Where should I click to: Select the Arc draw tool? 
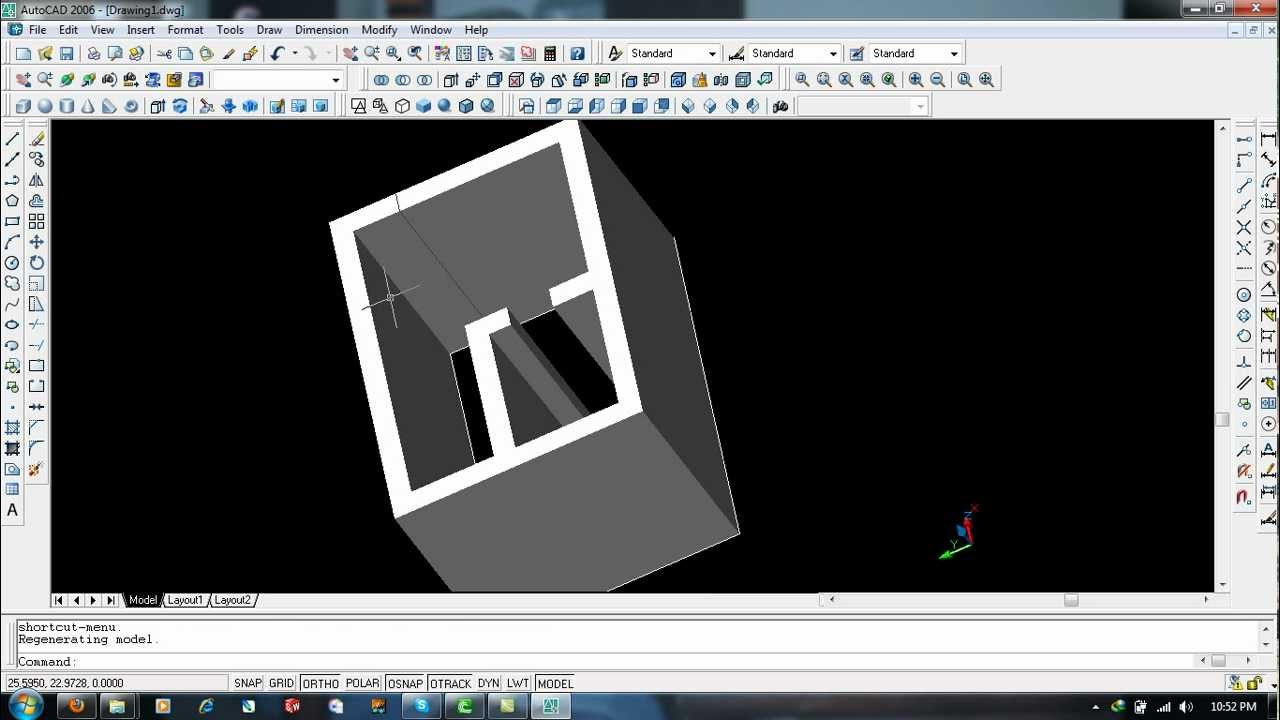point(13,242)
